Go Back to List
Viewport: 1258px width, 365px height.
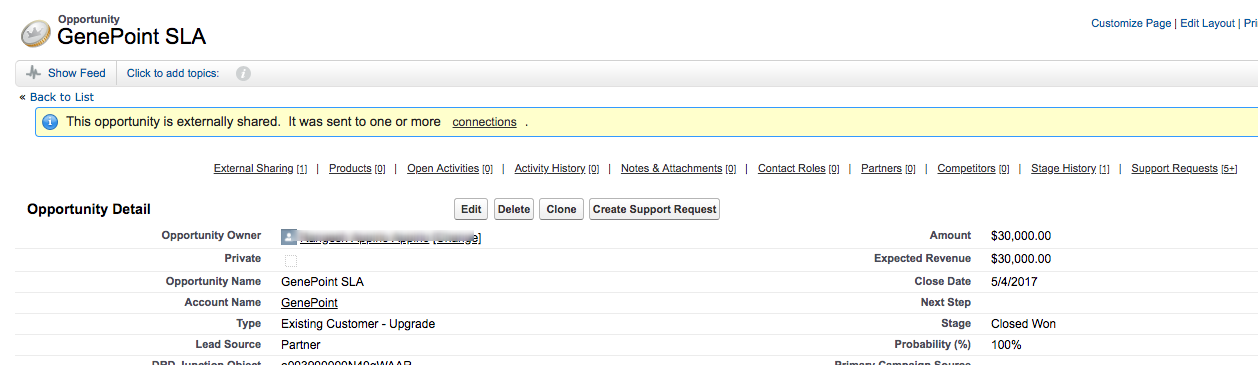click(x=62, y=97)
